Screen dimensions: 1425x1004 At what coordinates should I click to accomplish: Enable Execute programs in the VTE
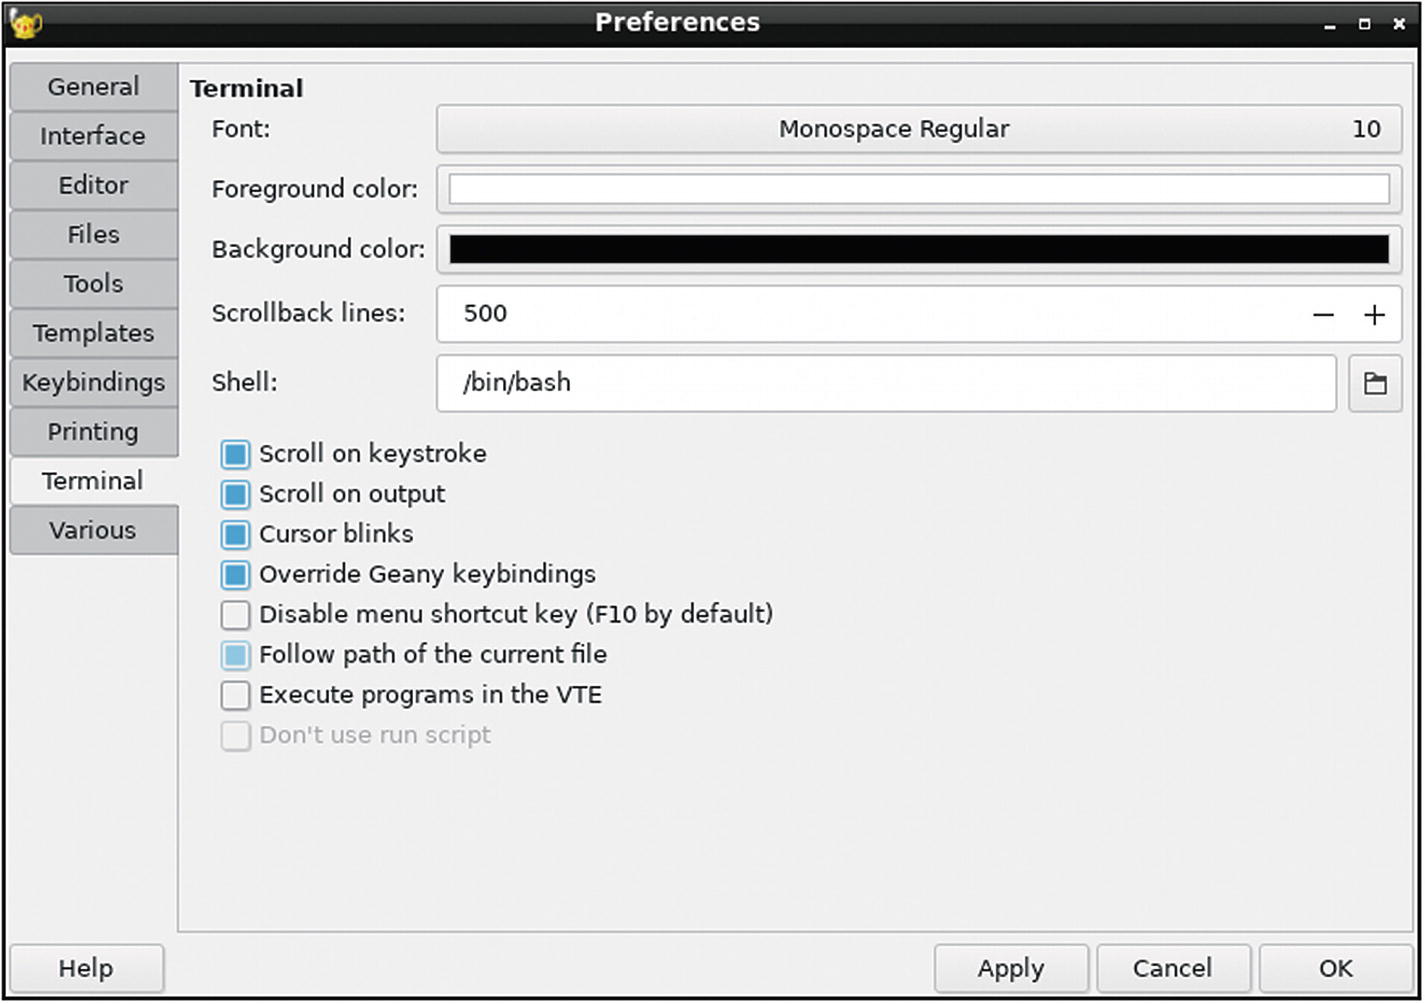click(x=236, y=695)
